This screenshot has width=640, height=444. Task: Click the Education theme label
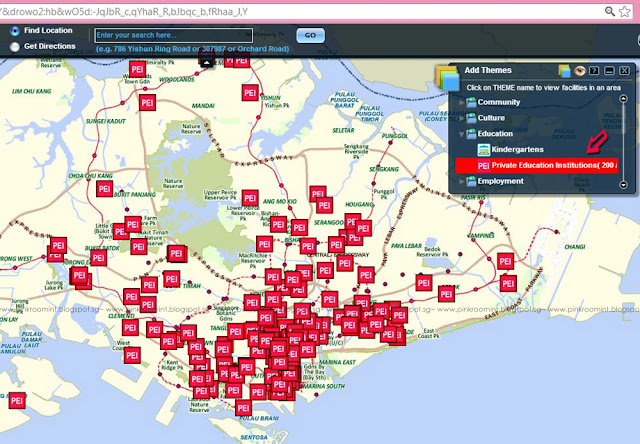(495, 134)
